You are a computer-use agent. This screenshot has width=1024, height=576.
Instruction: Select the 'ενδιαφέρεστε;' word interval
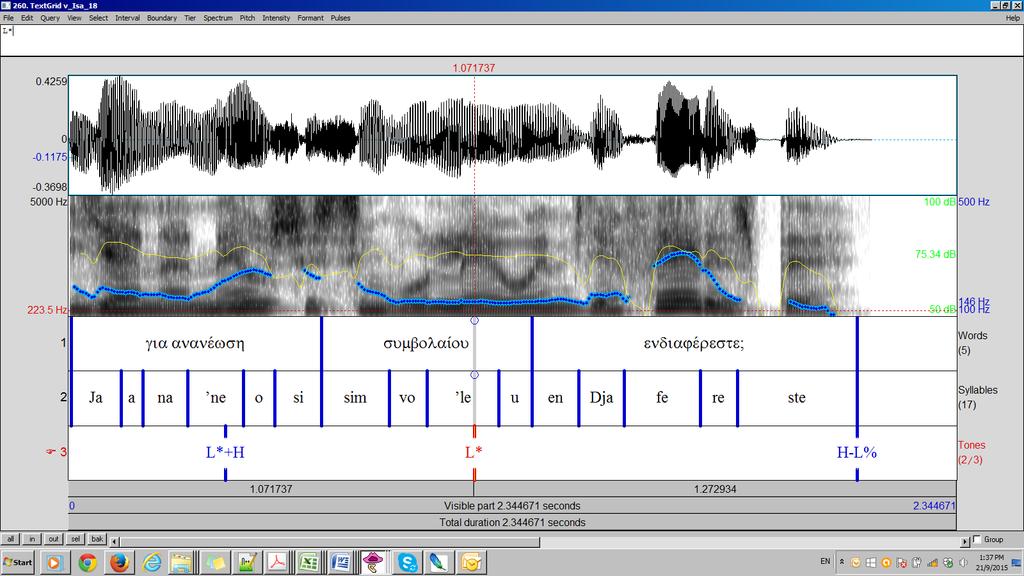[x=694, y=344]
